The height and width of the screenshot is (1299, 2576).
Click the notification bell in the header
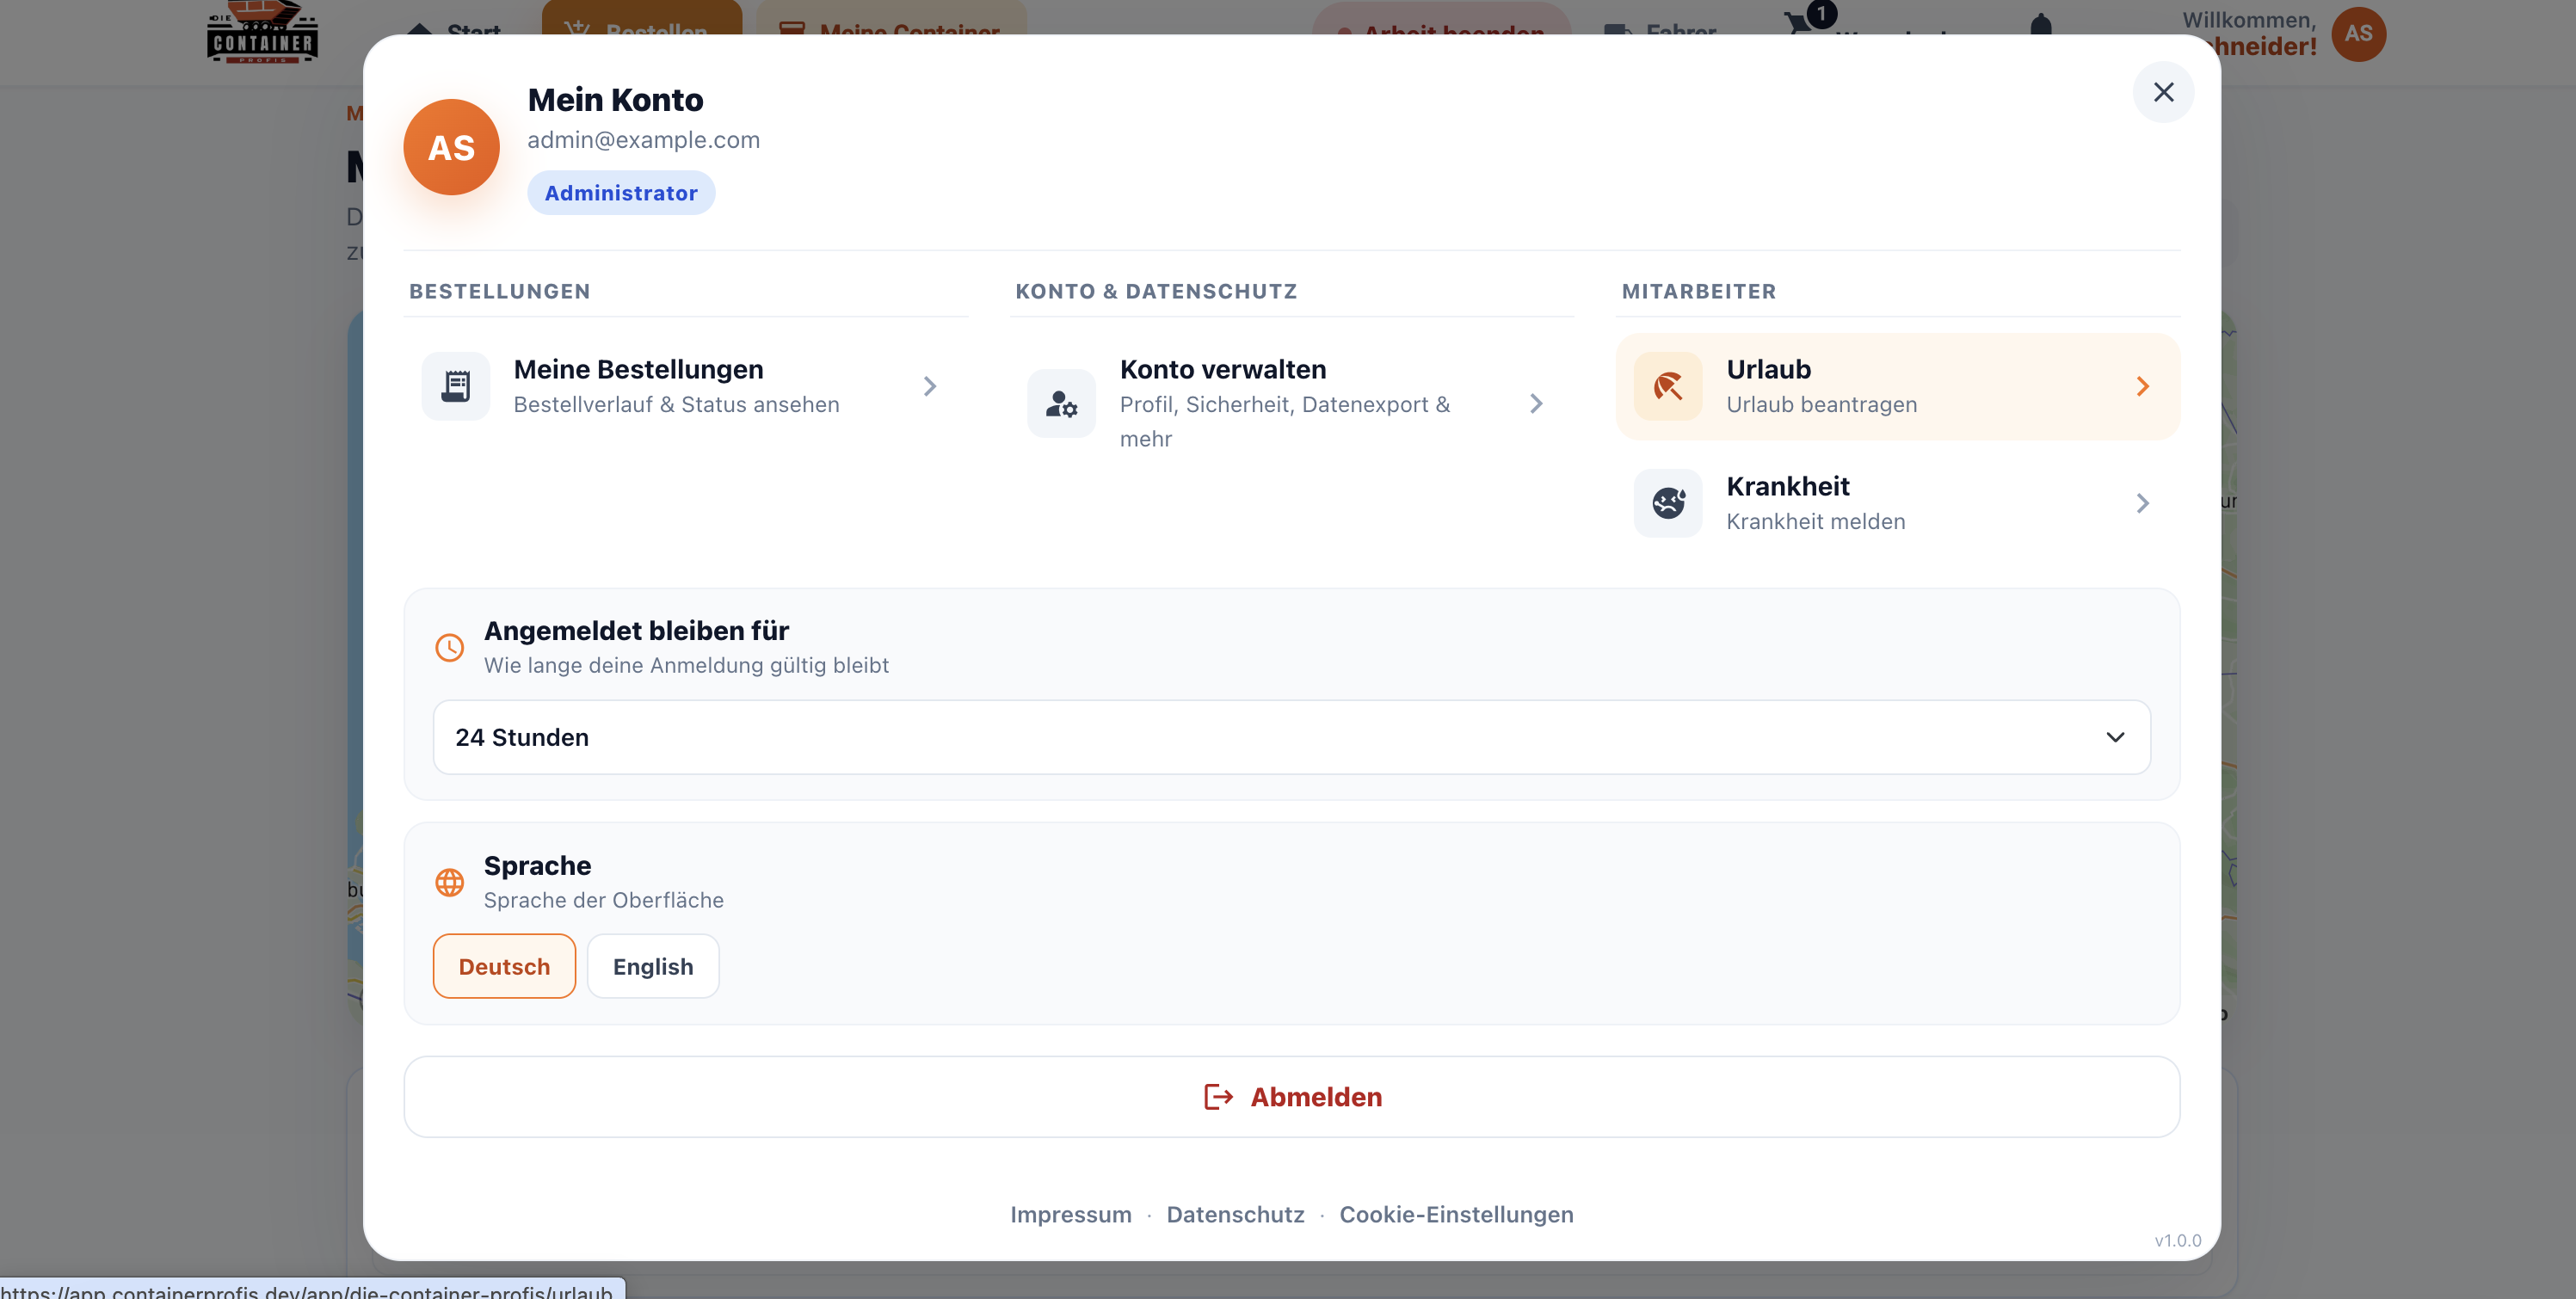tap(2041, 24)
